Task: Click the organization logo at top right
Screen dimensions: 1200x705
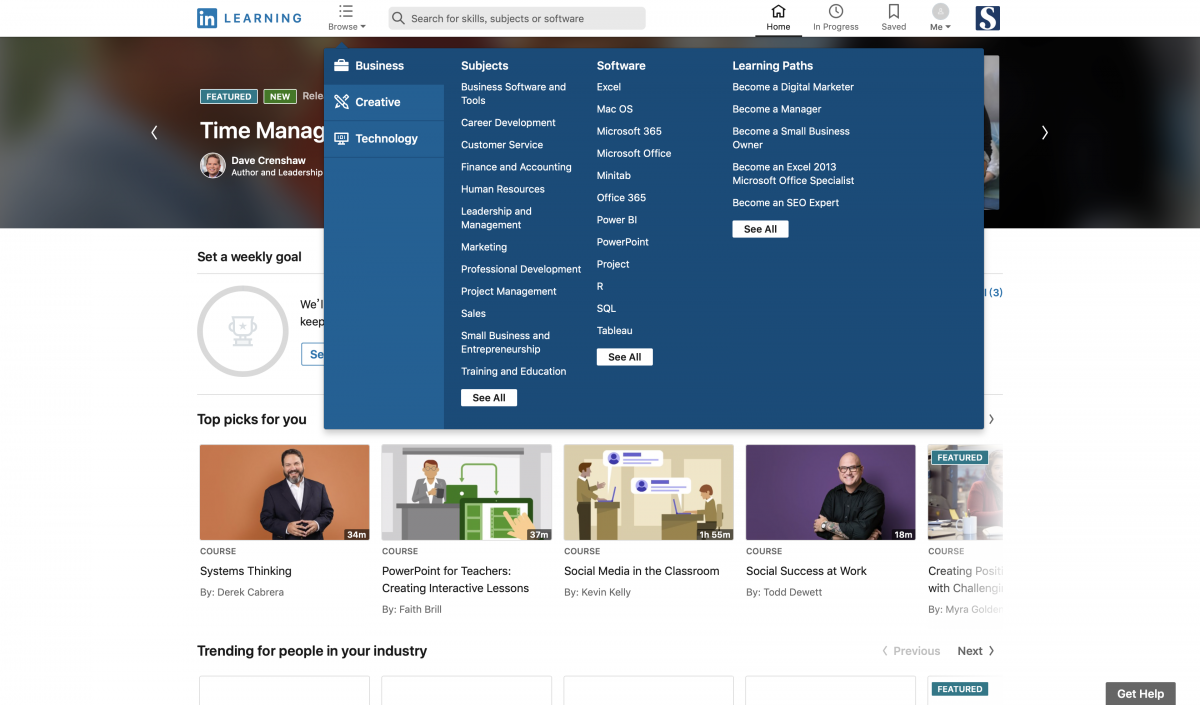Action: (x=987, y=18)
